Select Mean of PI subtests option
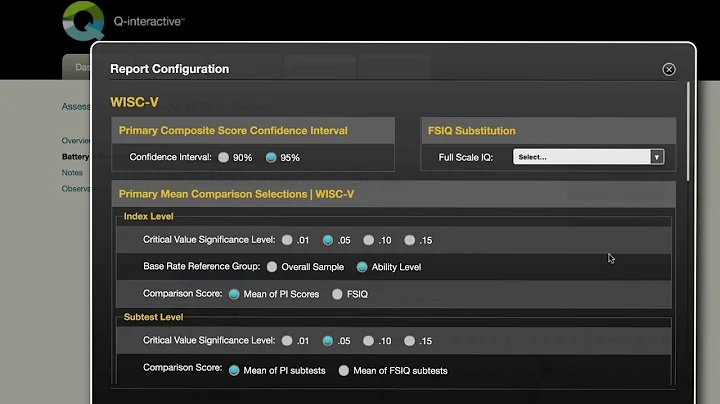This screenshot has height=404, width=720. 234,370
